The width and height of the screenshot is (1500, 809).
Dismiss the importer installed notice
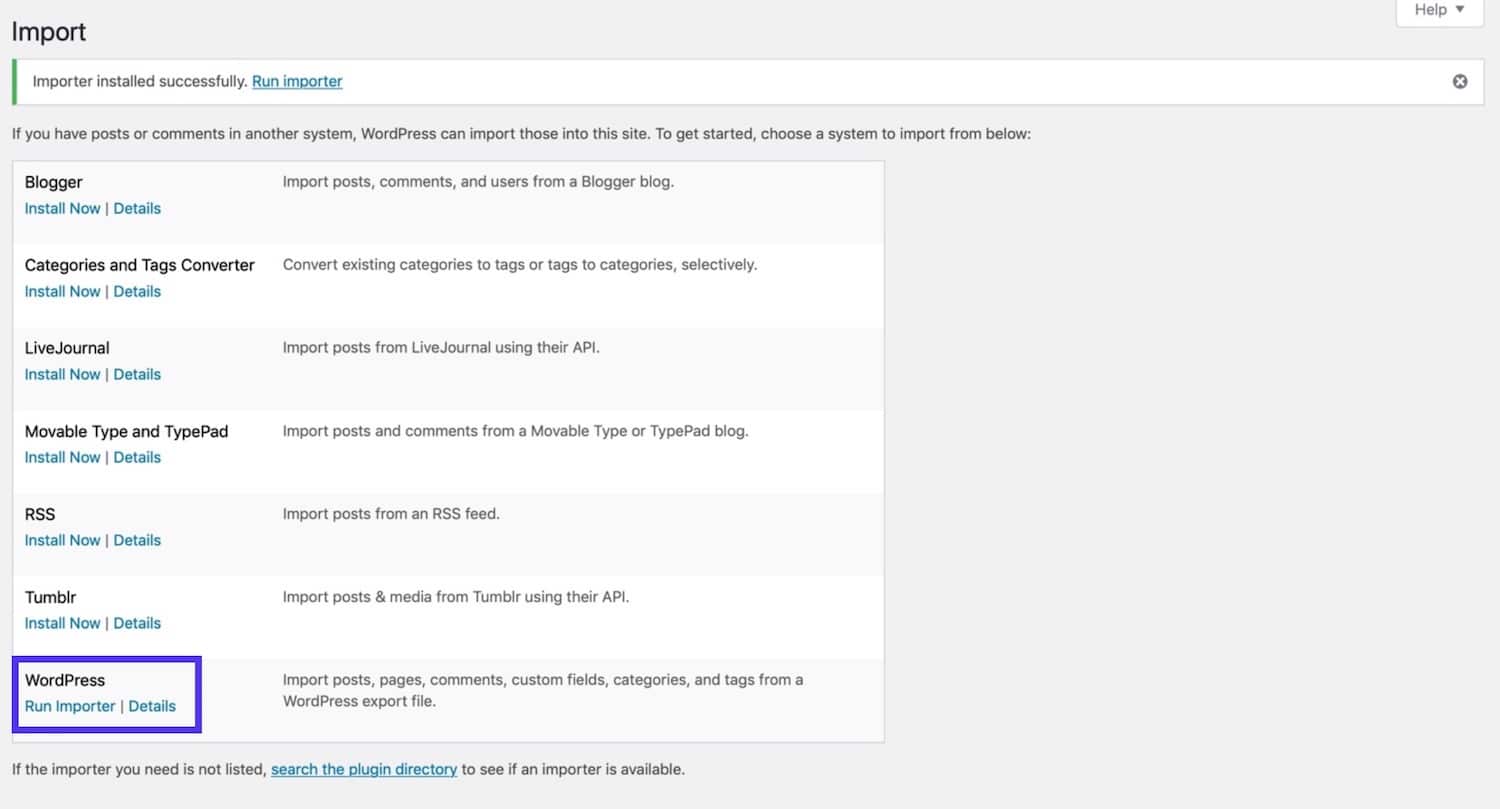[1460, 82]
